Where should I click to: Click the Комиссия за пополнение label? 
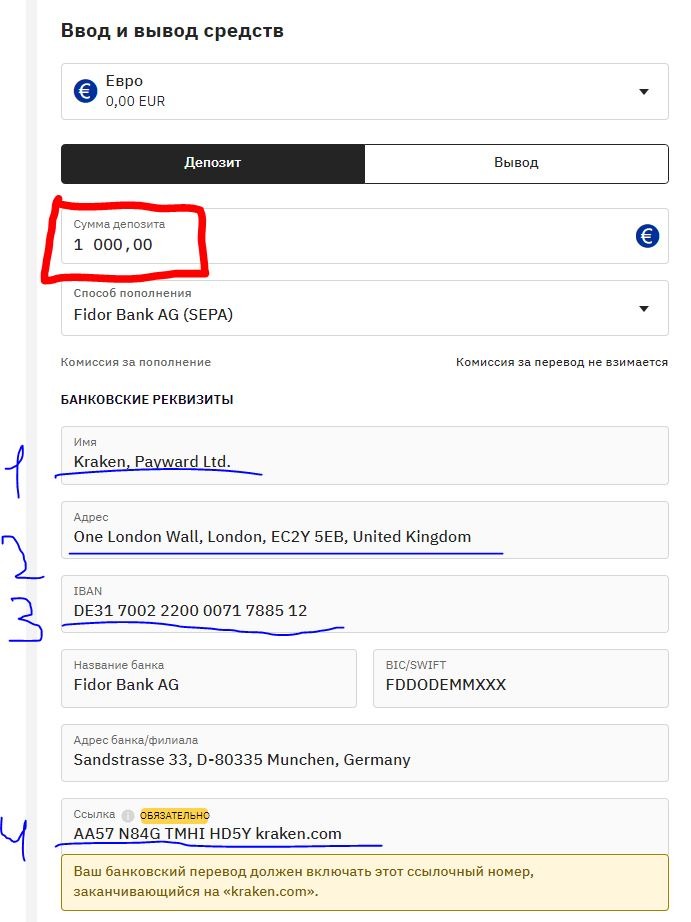[136, 362]
